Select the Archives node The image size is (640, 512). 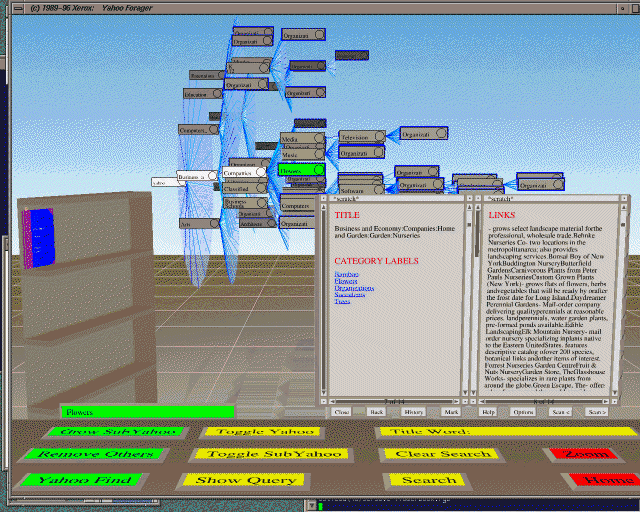coord(258,224)
